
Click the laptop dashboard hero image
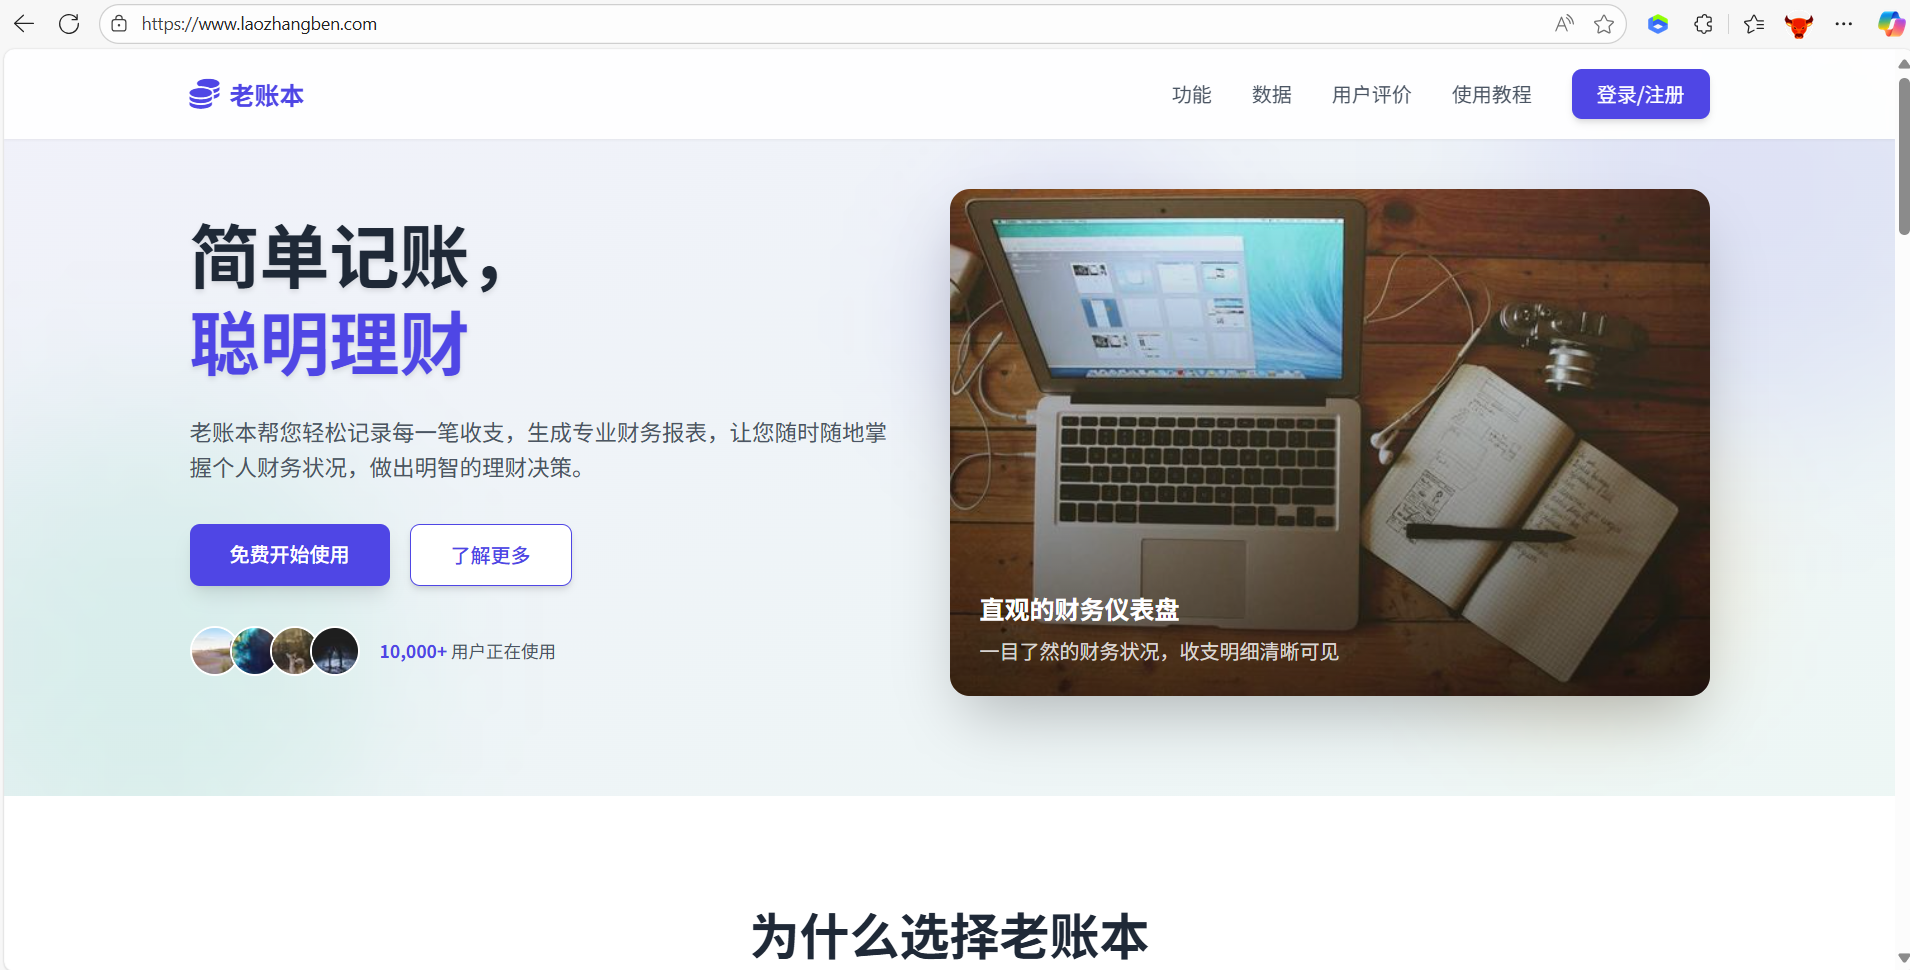pyautogui.click(x=1329, y=442)
